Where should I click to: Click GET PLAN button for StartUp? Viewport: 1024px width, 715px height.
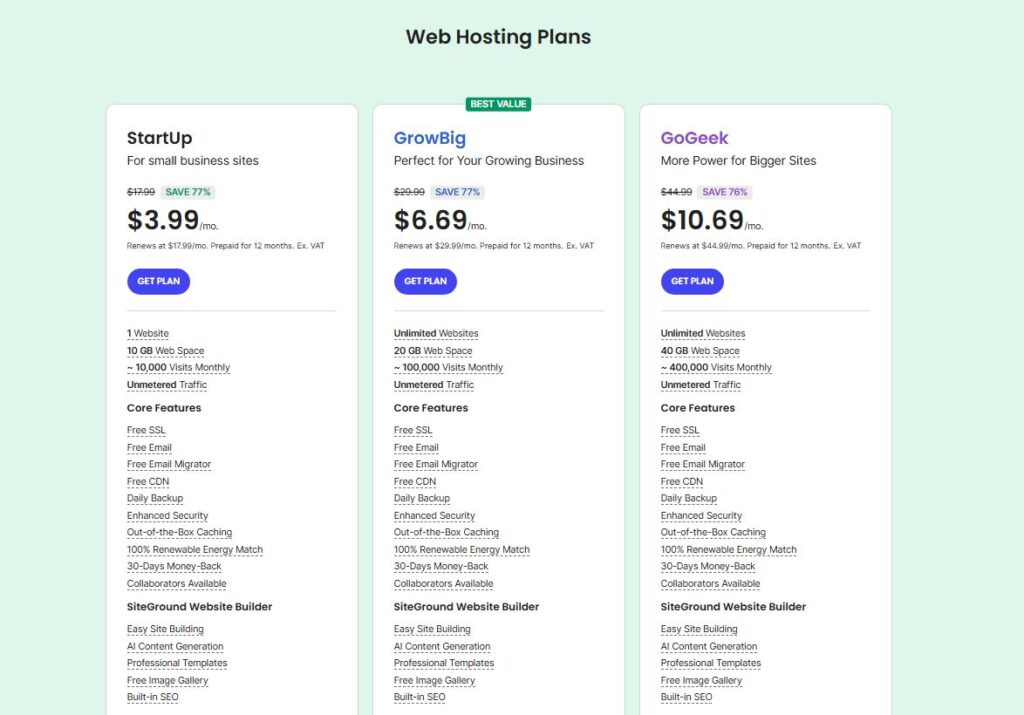click(x=158, y=281)
